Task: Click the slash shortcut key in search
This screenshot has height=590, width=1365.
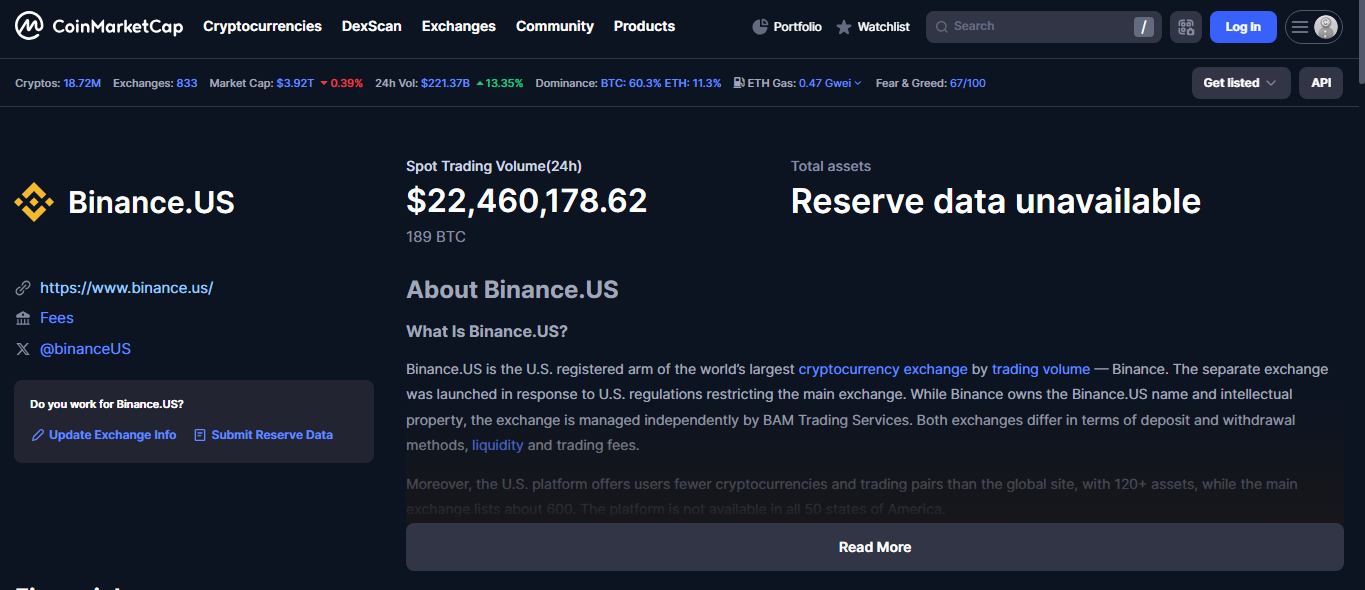Action: (1143, 27)
